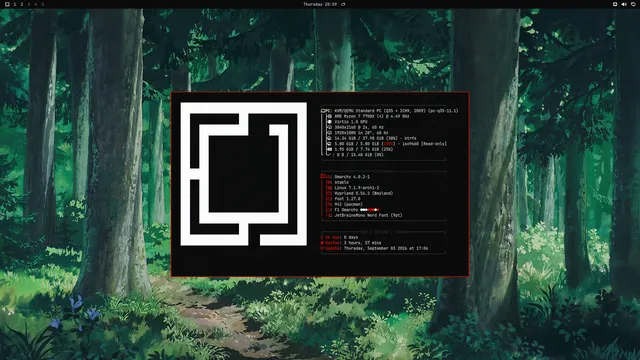The width and height of the screenshot is (640, 360).
Task: Click the package icon beside '941 (pacman)'
Action: [x=329, y=204]
